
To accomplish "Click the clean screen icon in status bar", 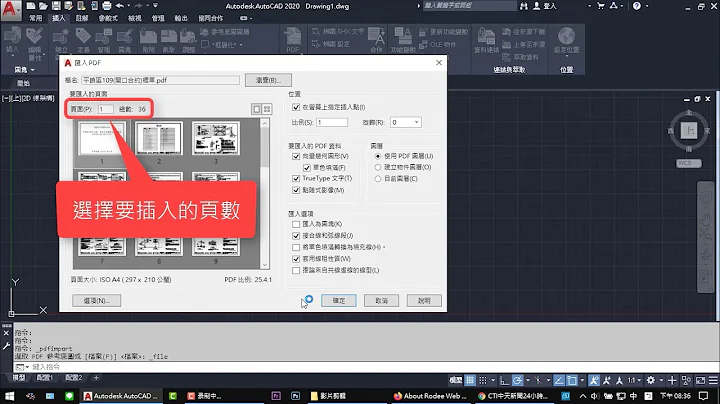I will pyautogui.click(x=700, y=380).
